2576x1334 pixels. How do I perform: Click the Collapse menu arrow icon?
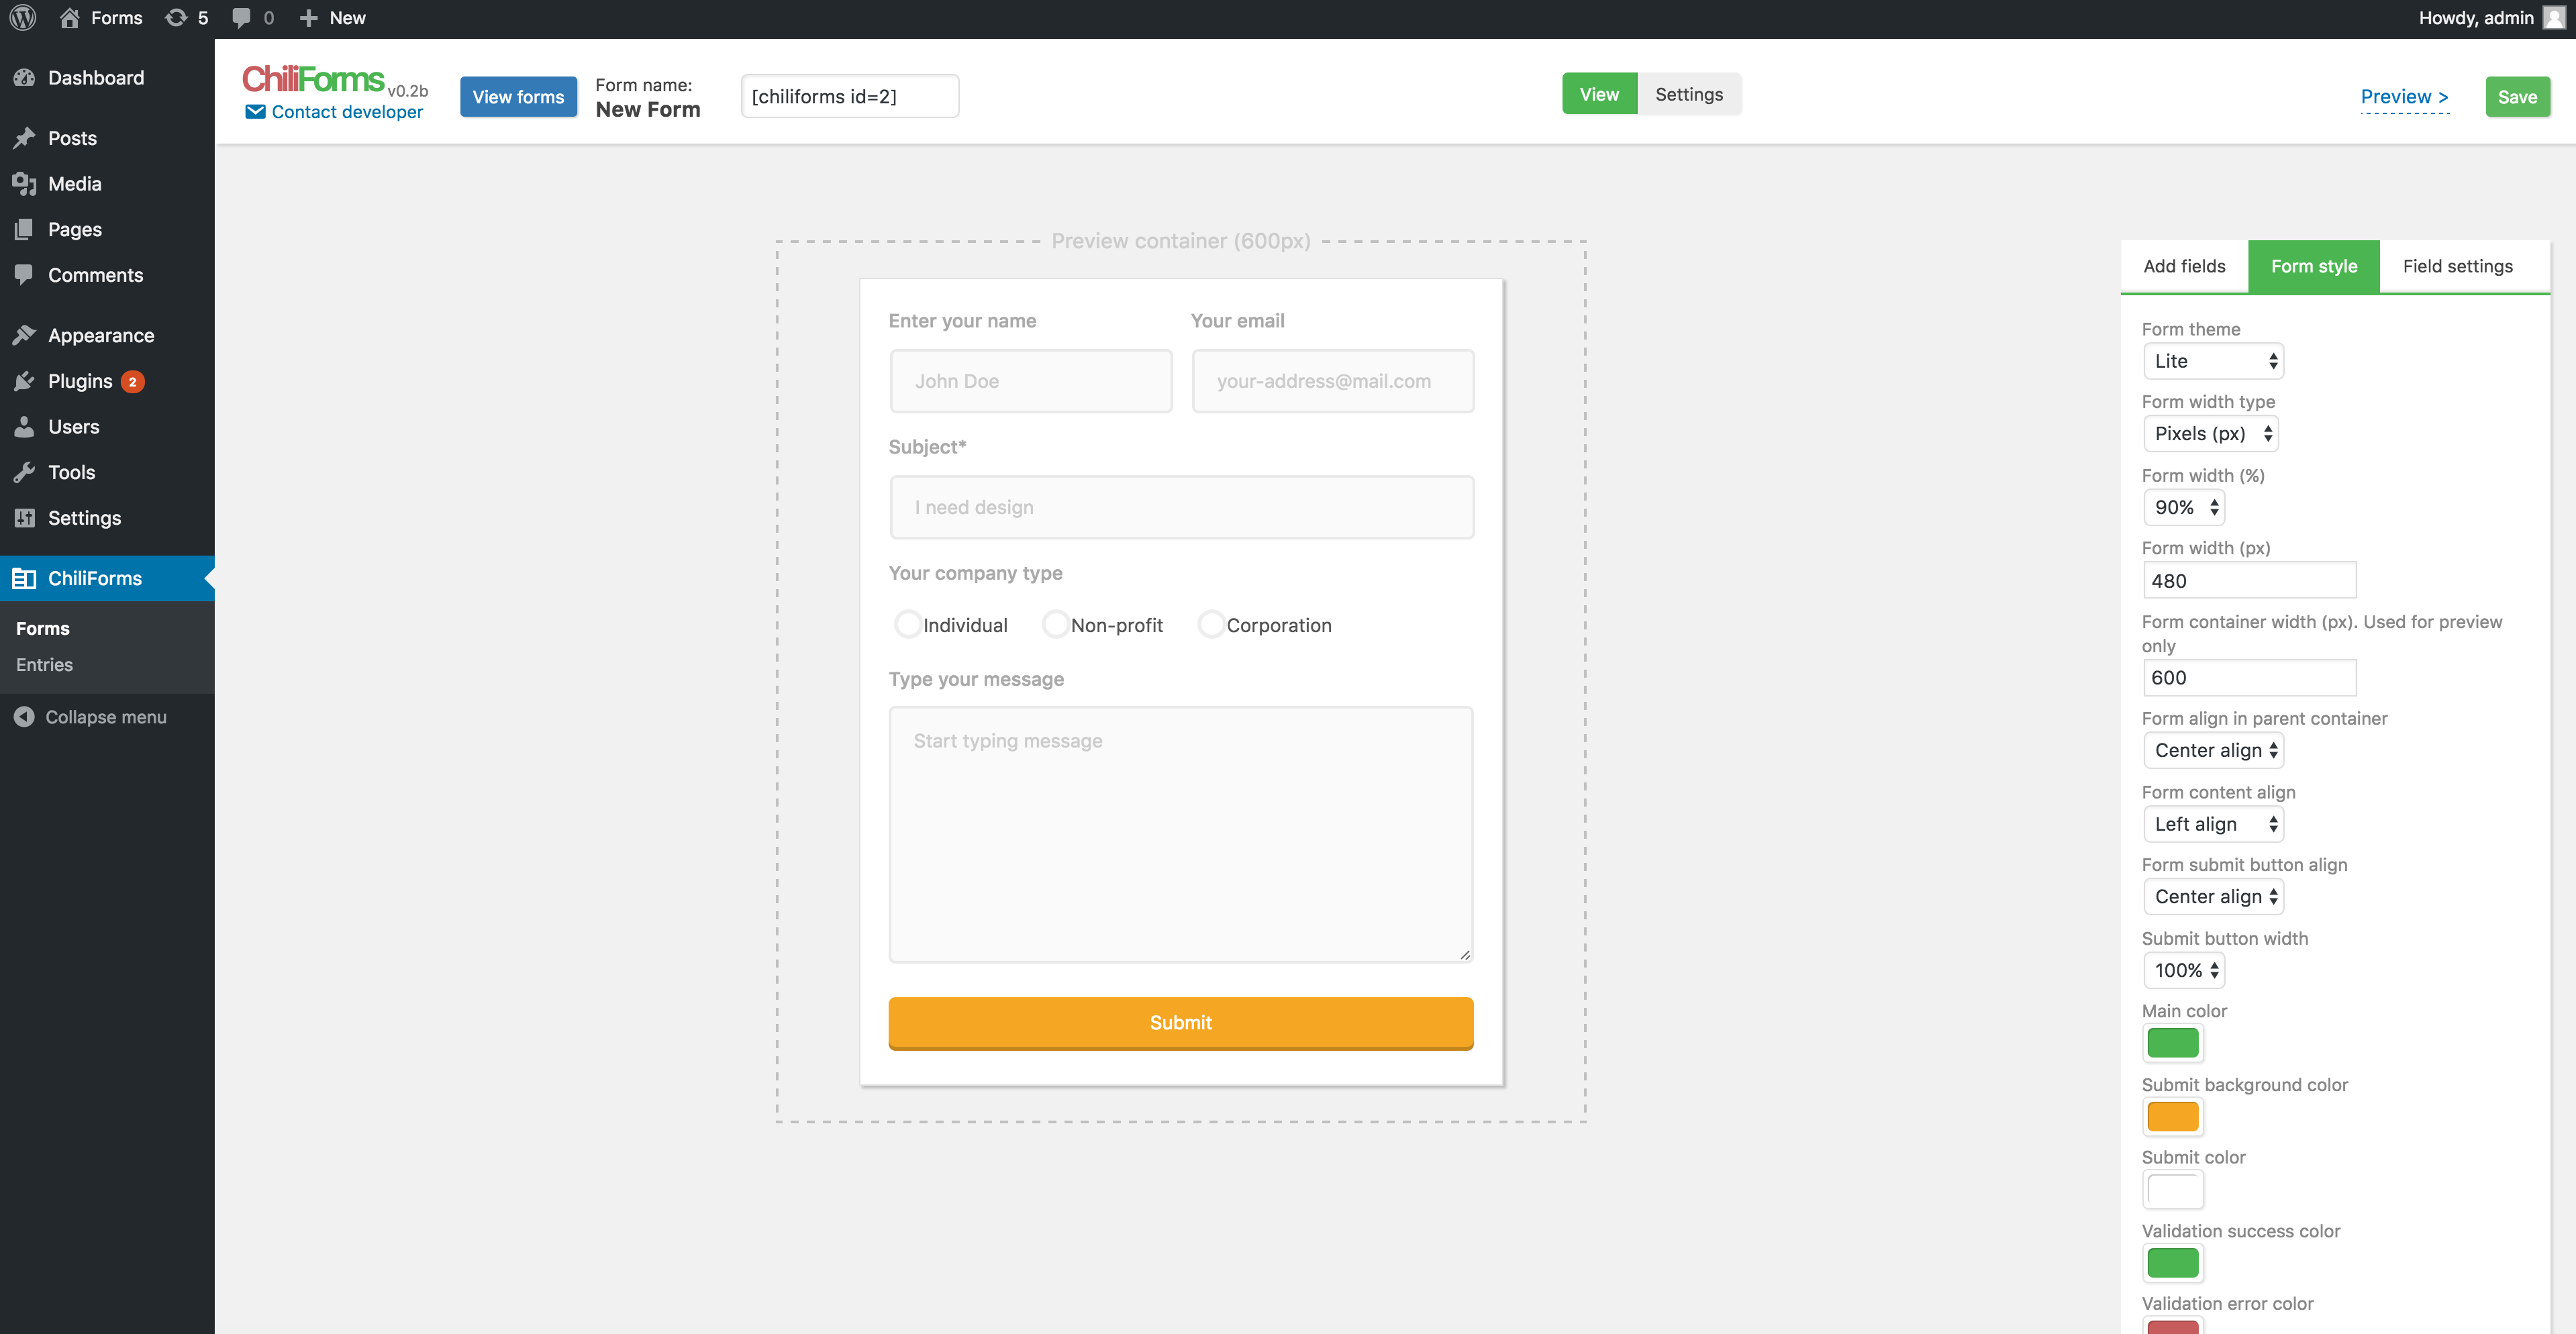tap(24, 717)
